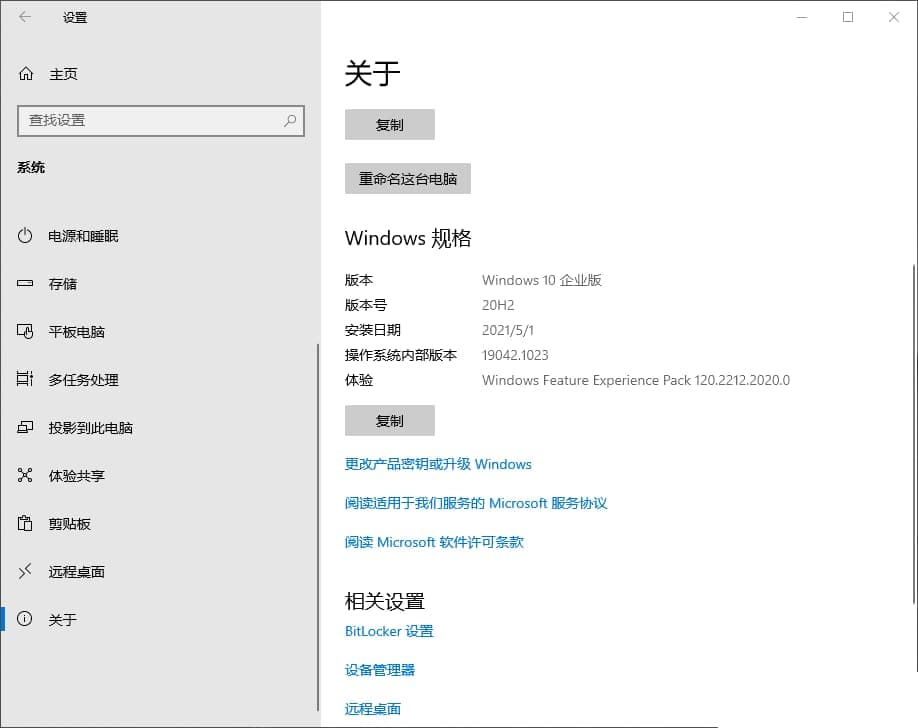
Task: Open BitLocker 设置 link
Action: 389,631
